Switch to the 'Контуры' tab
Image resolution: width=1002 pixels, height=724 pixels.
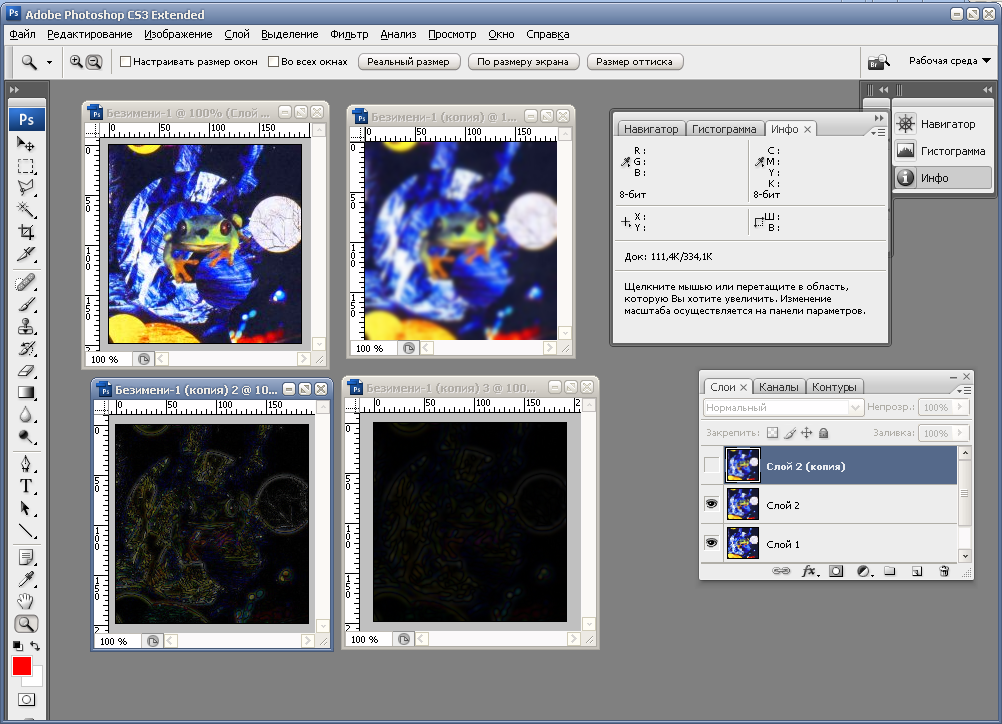click(834, 387)
